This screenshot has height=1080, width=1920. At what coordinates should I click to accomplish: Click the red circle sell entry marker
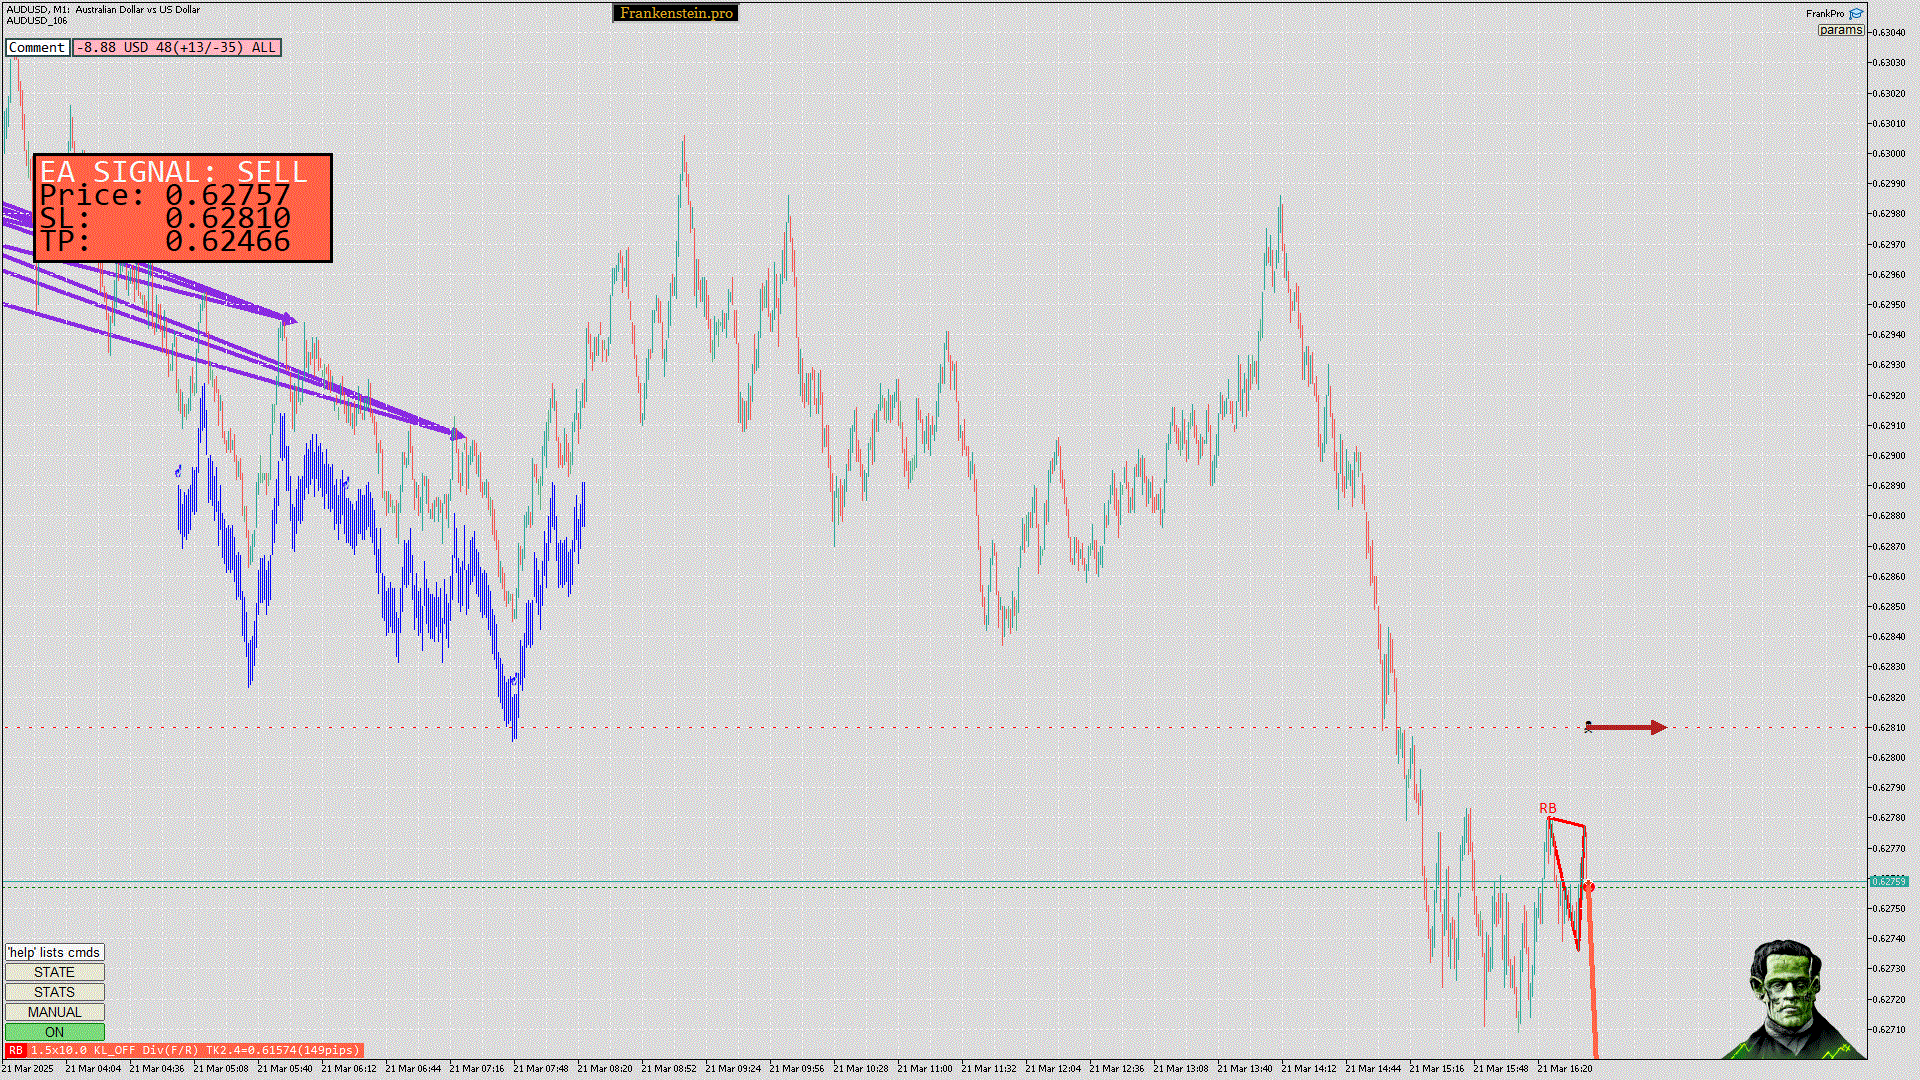tap(1589, 887)
